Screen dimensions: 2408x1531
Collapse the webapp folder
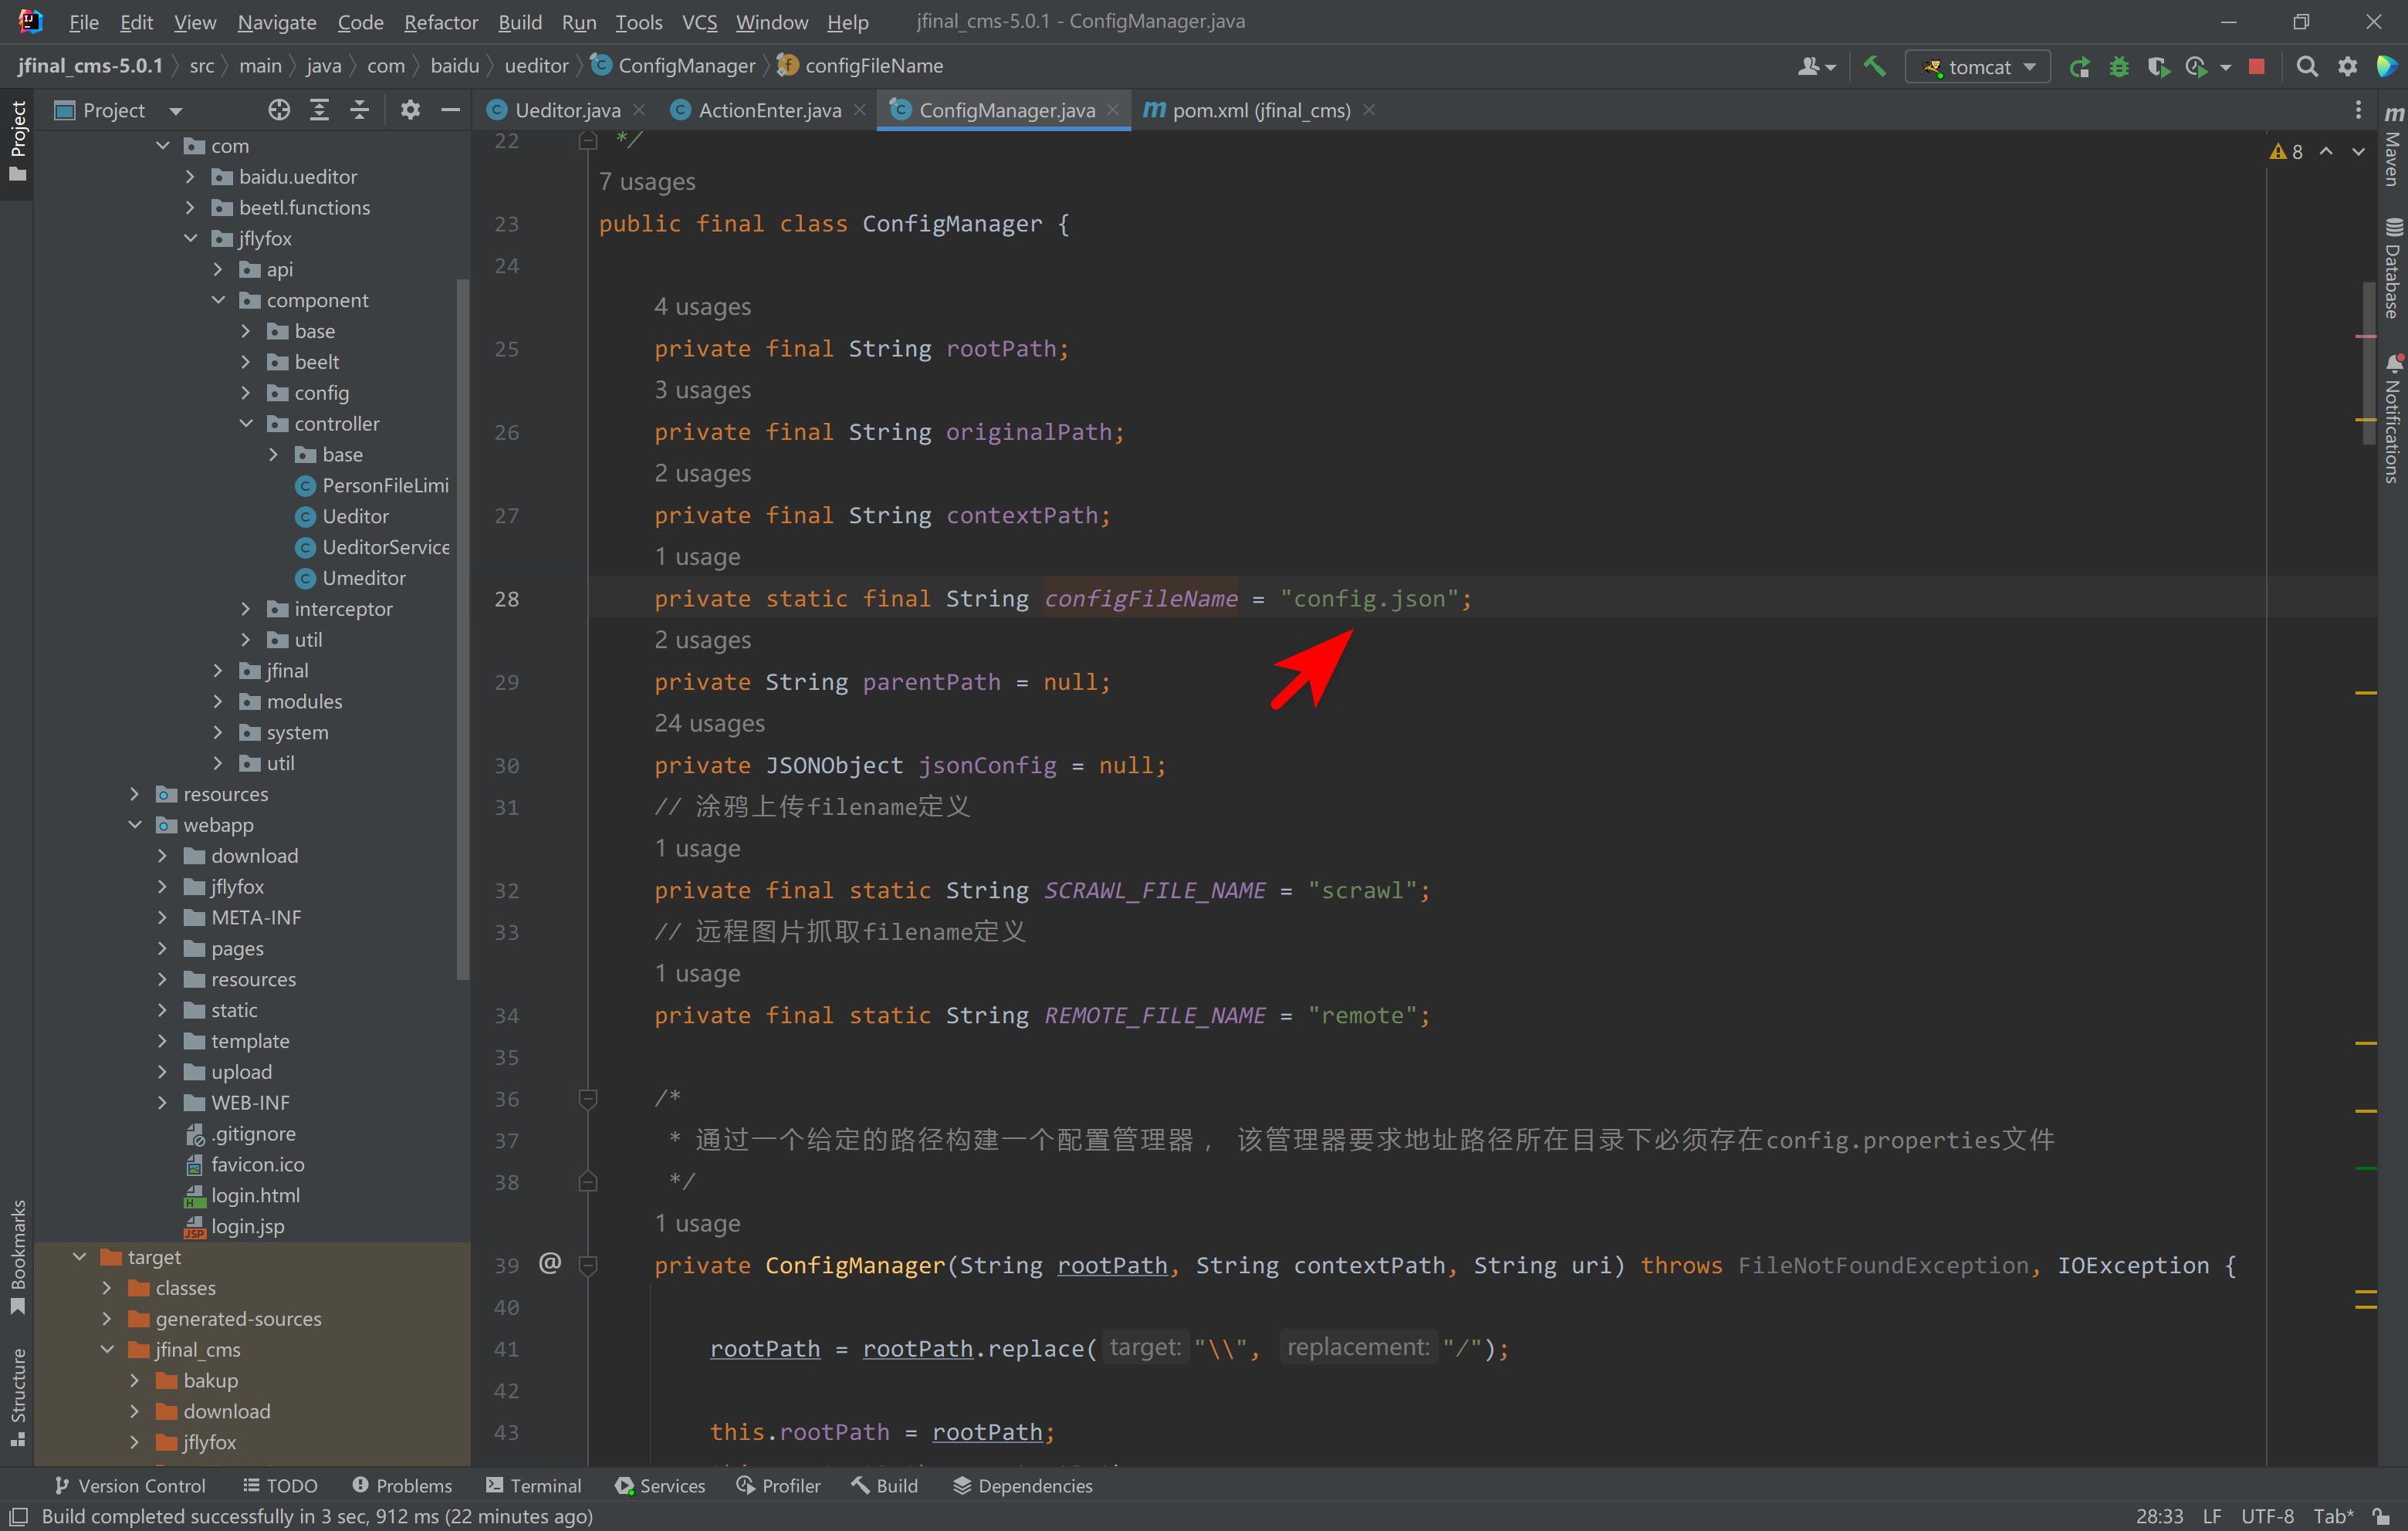(135, 825)
